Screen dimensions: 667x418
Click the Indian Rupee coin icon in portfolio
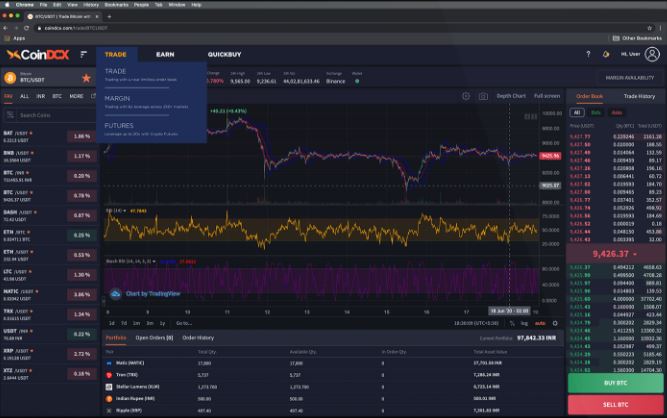coord(109,399)
